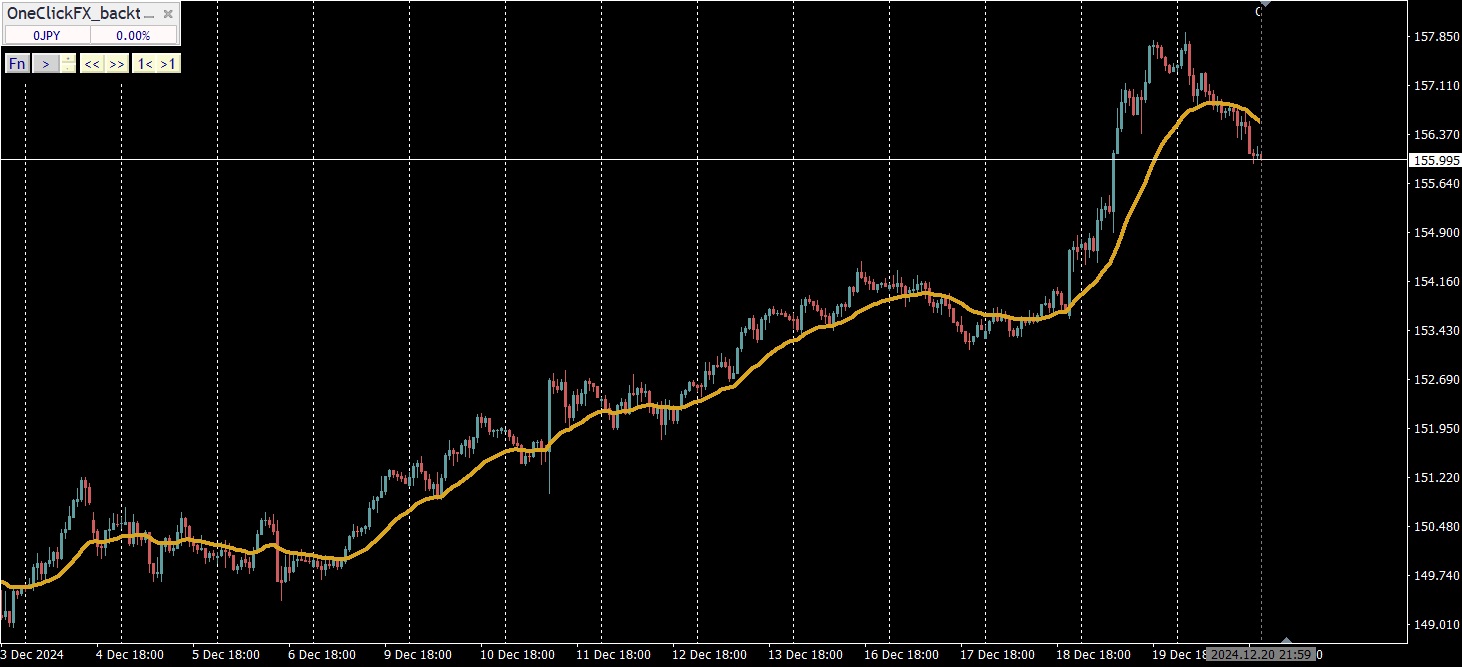Click the bottom triangle marker on time axis
Viewport: 1462px width, 667px height.
1286,640
